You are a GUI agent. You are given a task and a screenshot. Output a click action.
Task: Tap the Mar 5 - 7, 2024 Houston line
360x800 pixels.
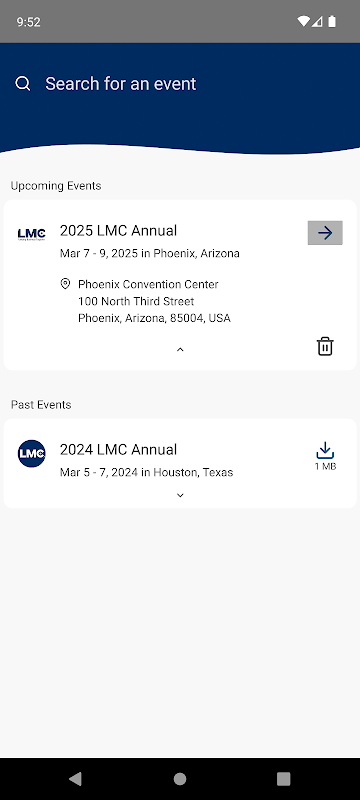coord(146,472)
